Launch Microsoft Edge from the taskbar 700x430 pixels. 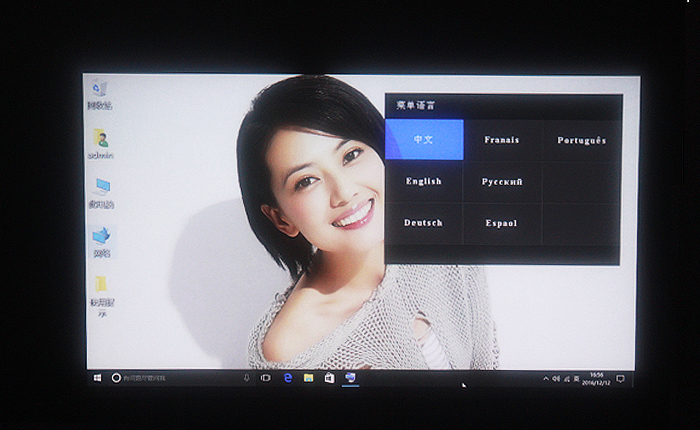click(x=287, y=378)
